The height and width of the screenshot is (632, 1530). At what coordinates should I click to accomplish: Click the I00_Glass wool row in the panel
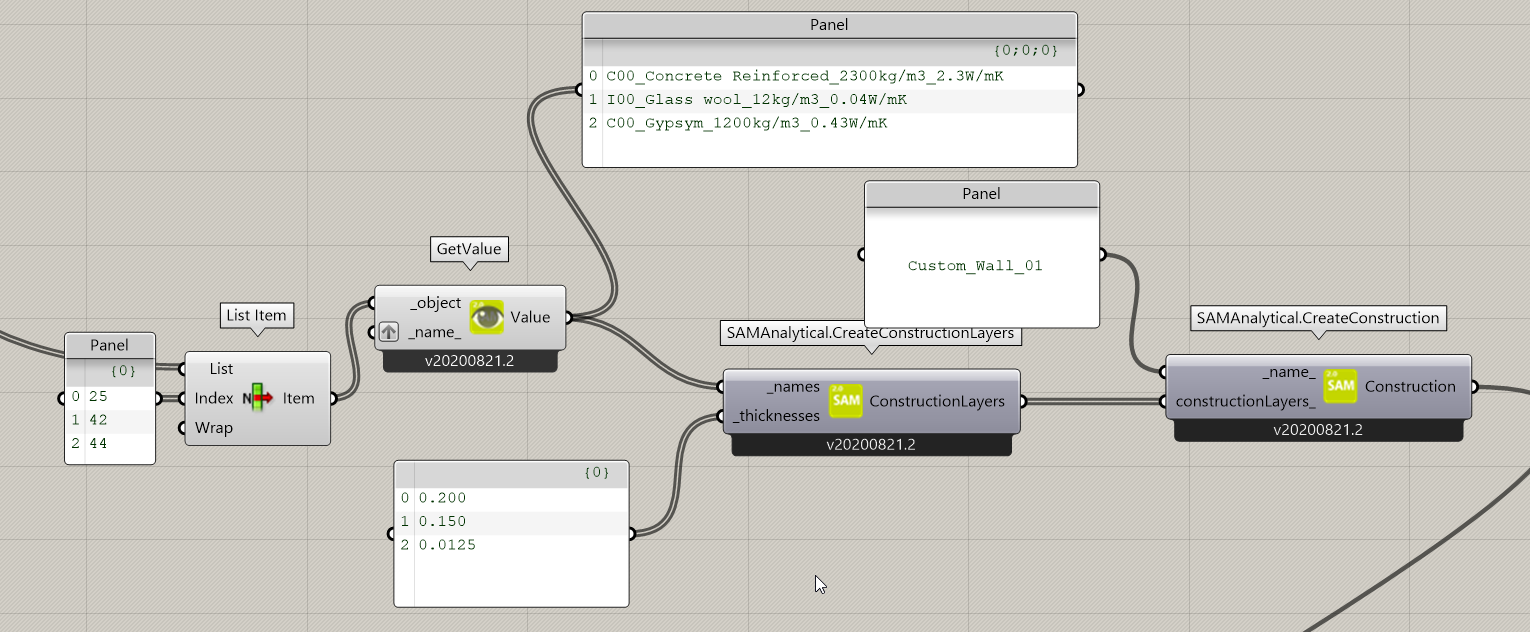coord(830,100)
